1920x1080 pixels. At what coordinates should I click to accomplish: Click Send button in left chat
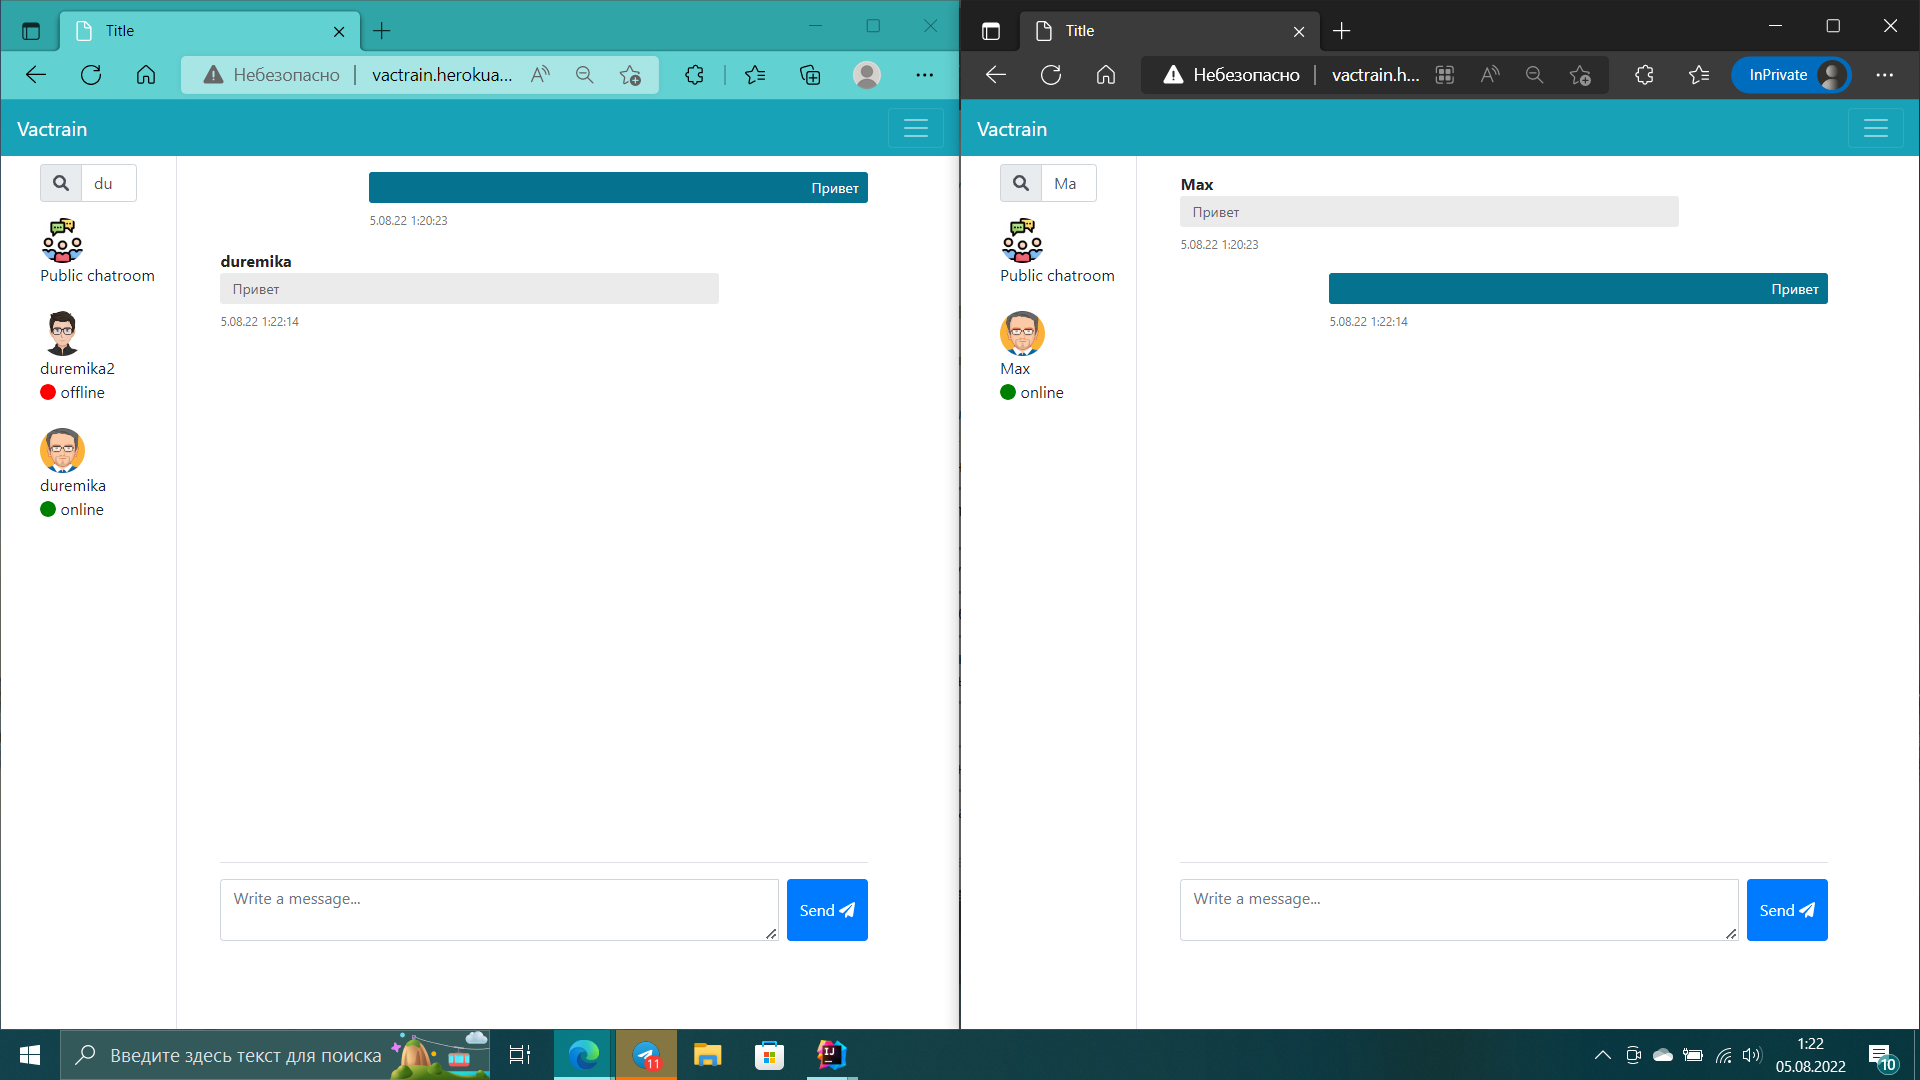click(827, 910)
